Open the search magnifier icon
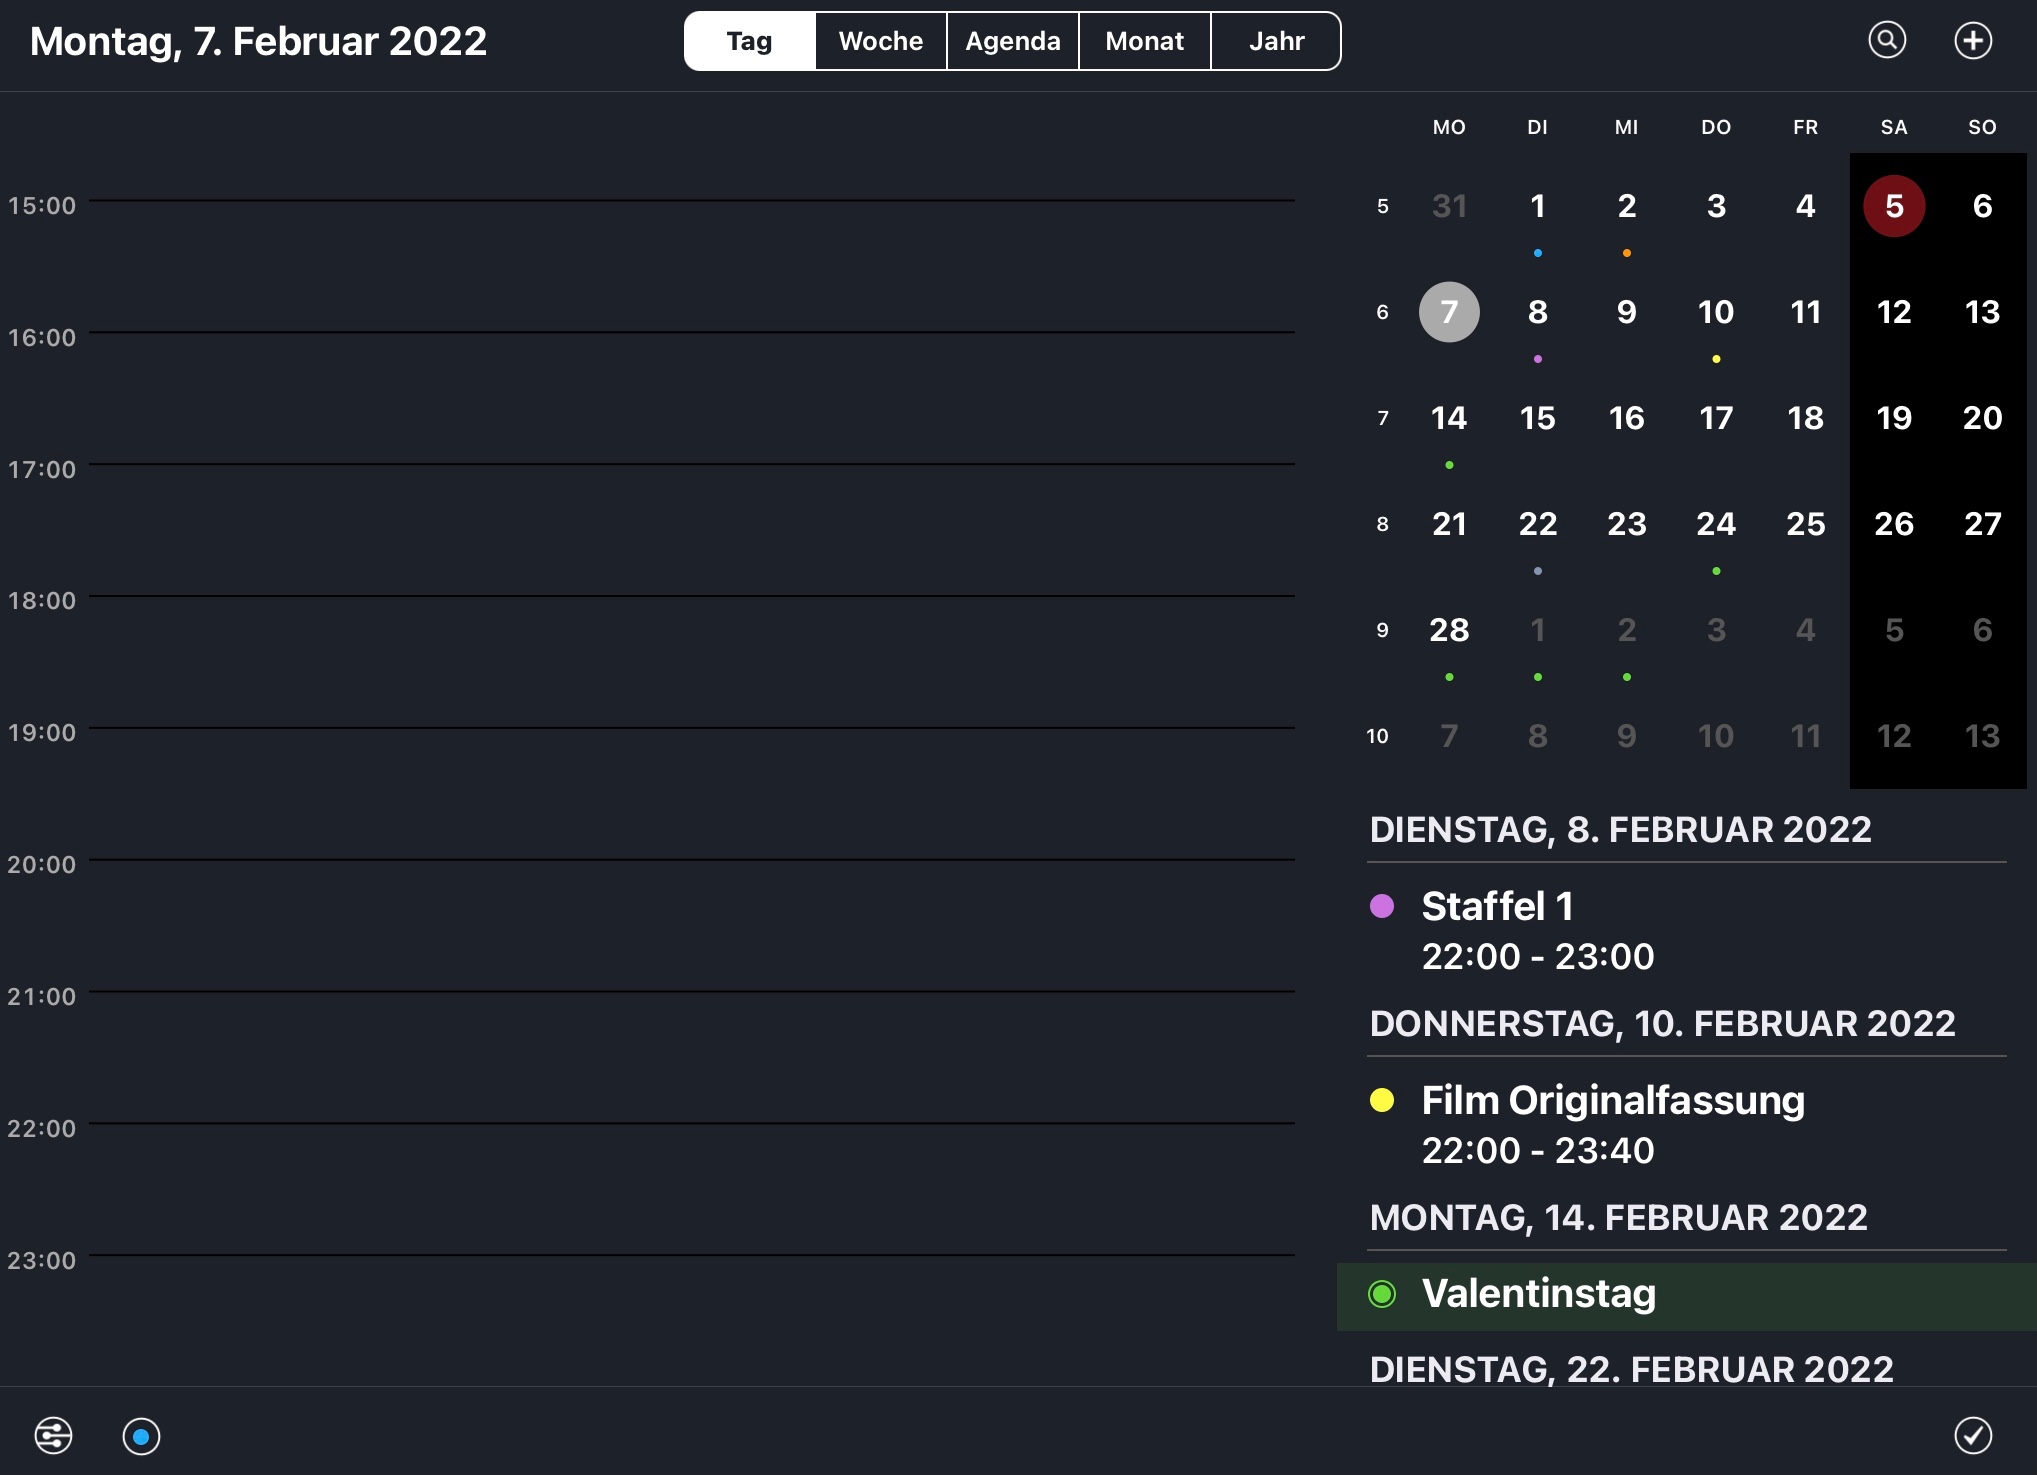Screen dimensions: 2037x1475 click(x=1887, y=41)
